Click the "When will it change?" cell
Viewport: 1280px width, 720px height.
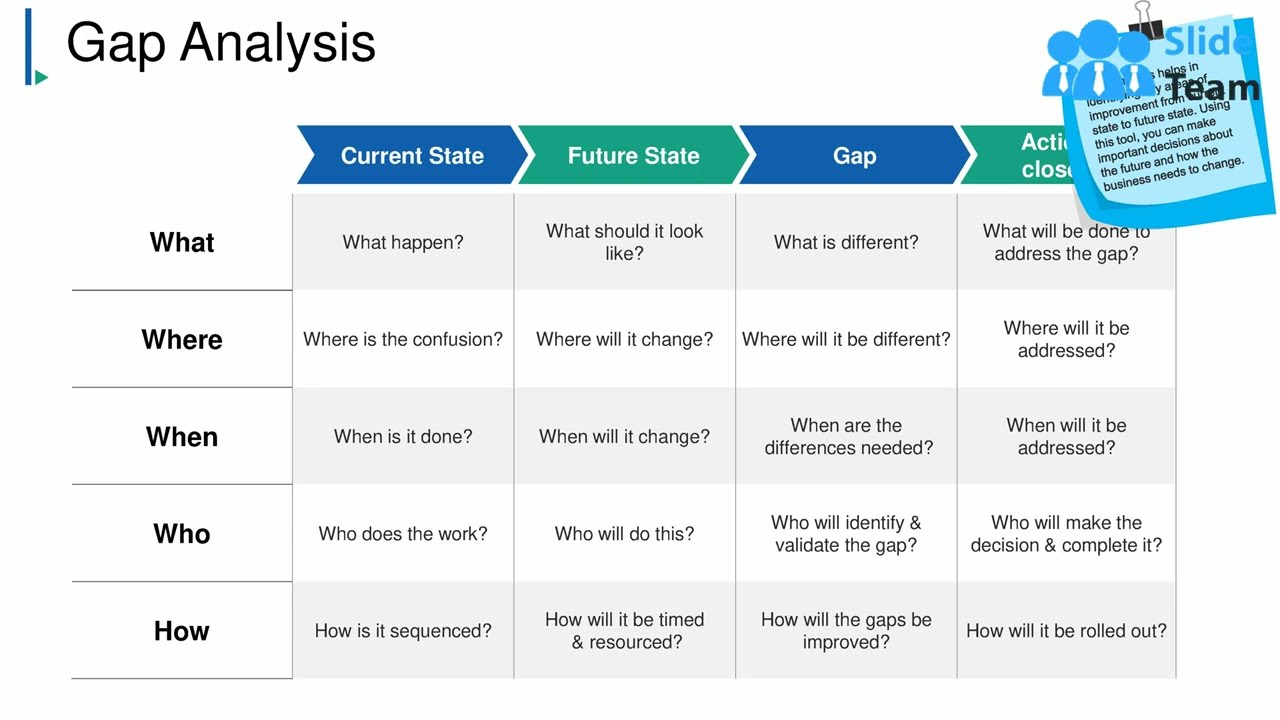click(624, 437)
